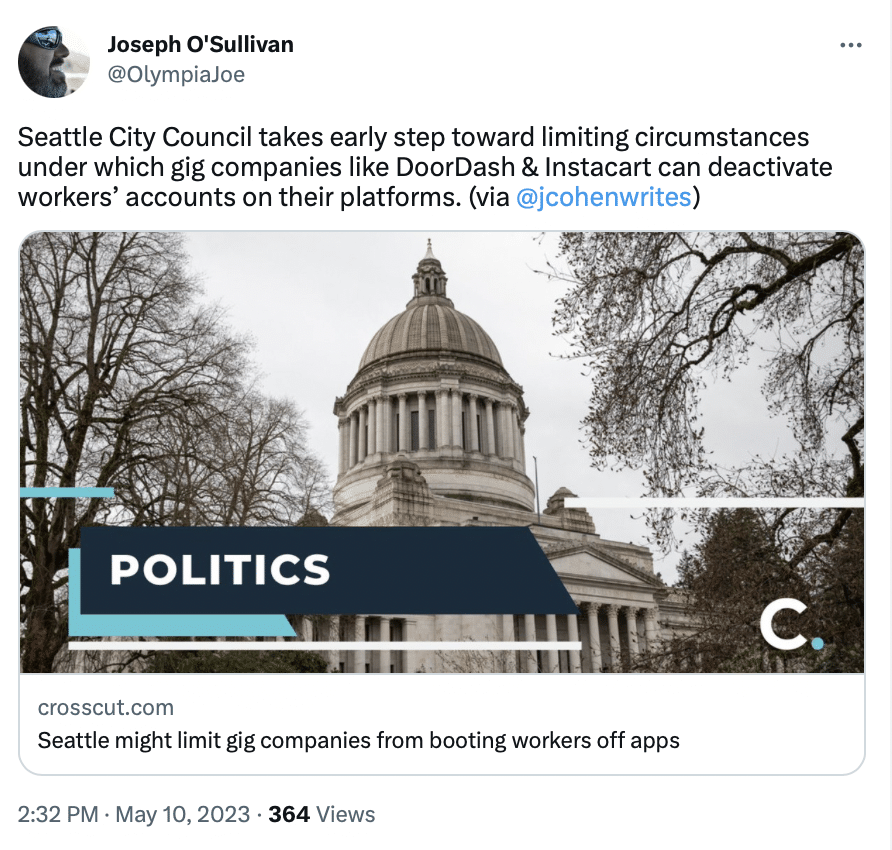892x850 pixels.
Task: Click the Crosscut C logo on image
Action: (x=791, y=626)
